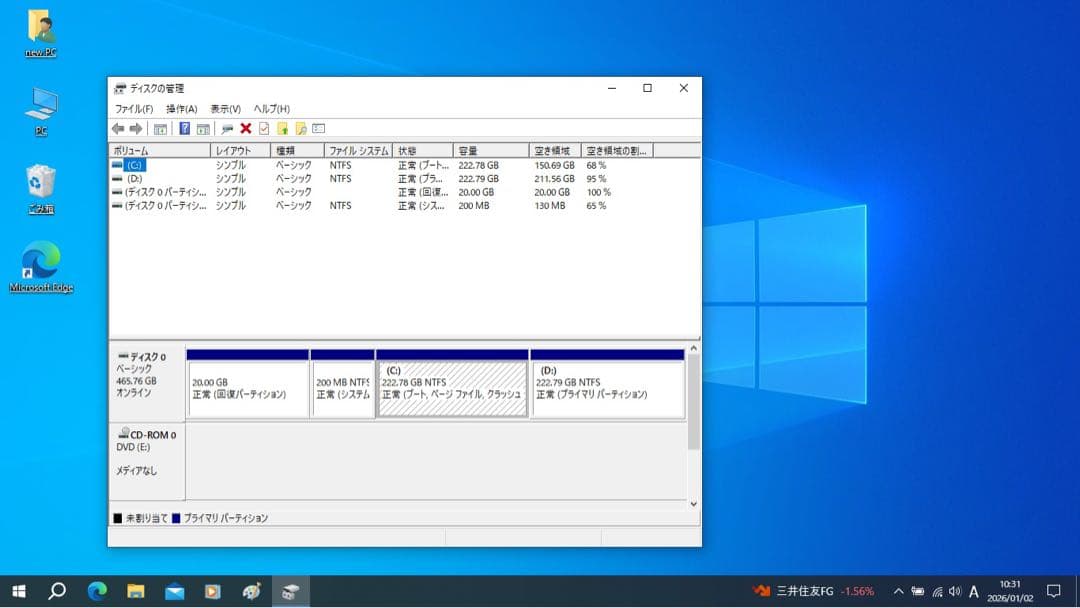Image resolution: width=1080 pixels, height=608 pixels.
Task: Open the ファイル(F) menu
Action: pyautogui.click(x=133, y=108)
